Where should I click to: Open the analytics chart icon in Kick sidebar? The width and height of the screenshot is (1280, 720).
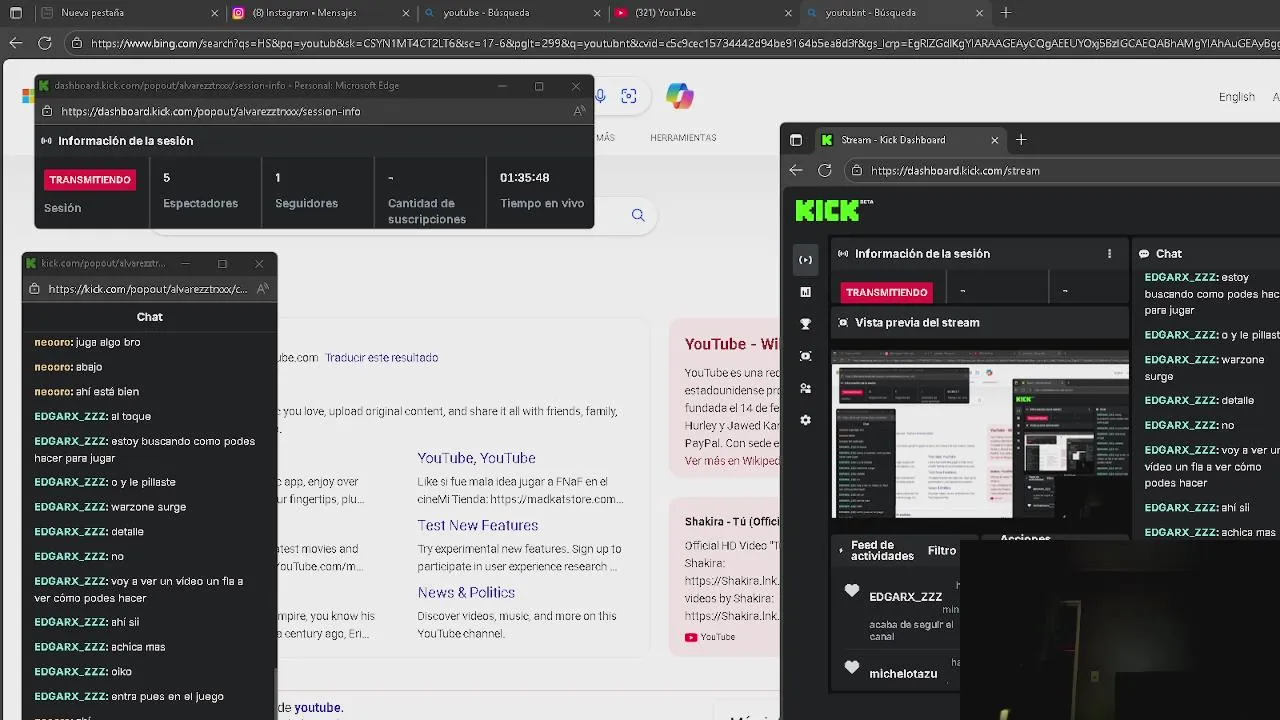click(806, 292)
